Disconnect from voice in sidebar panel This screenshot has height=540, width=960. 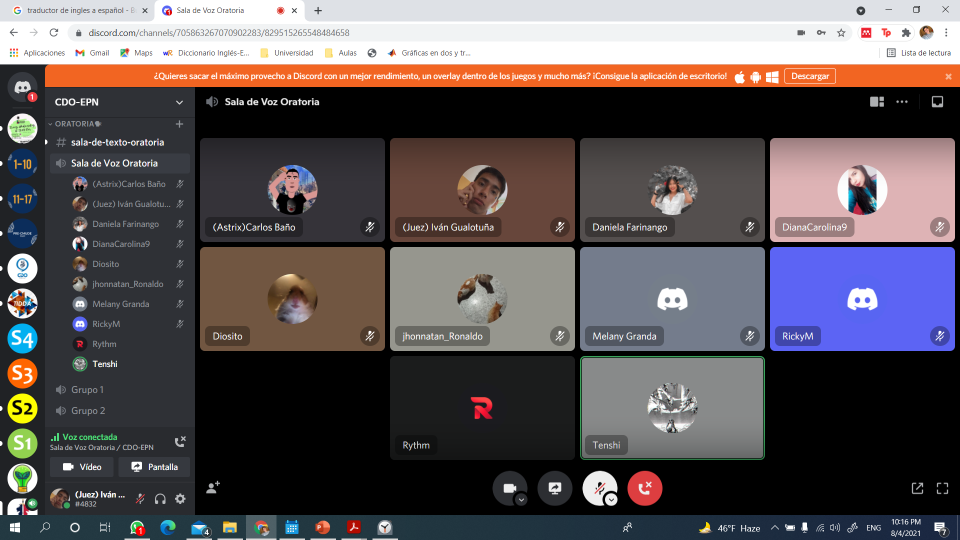[180, 441]
